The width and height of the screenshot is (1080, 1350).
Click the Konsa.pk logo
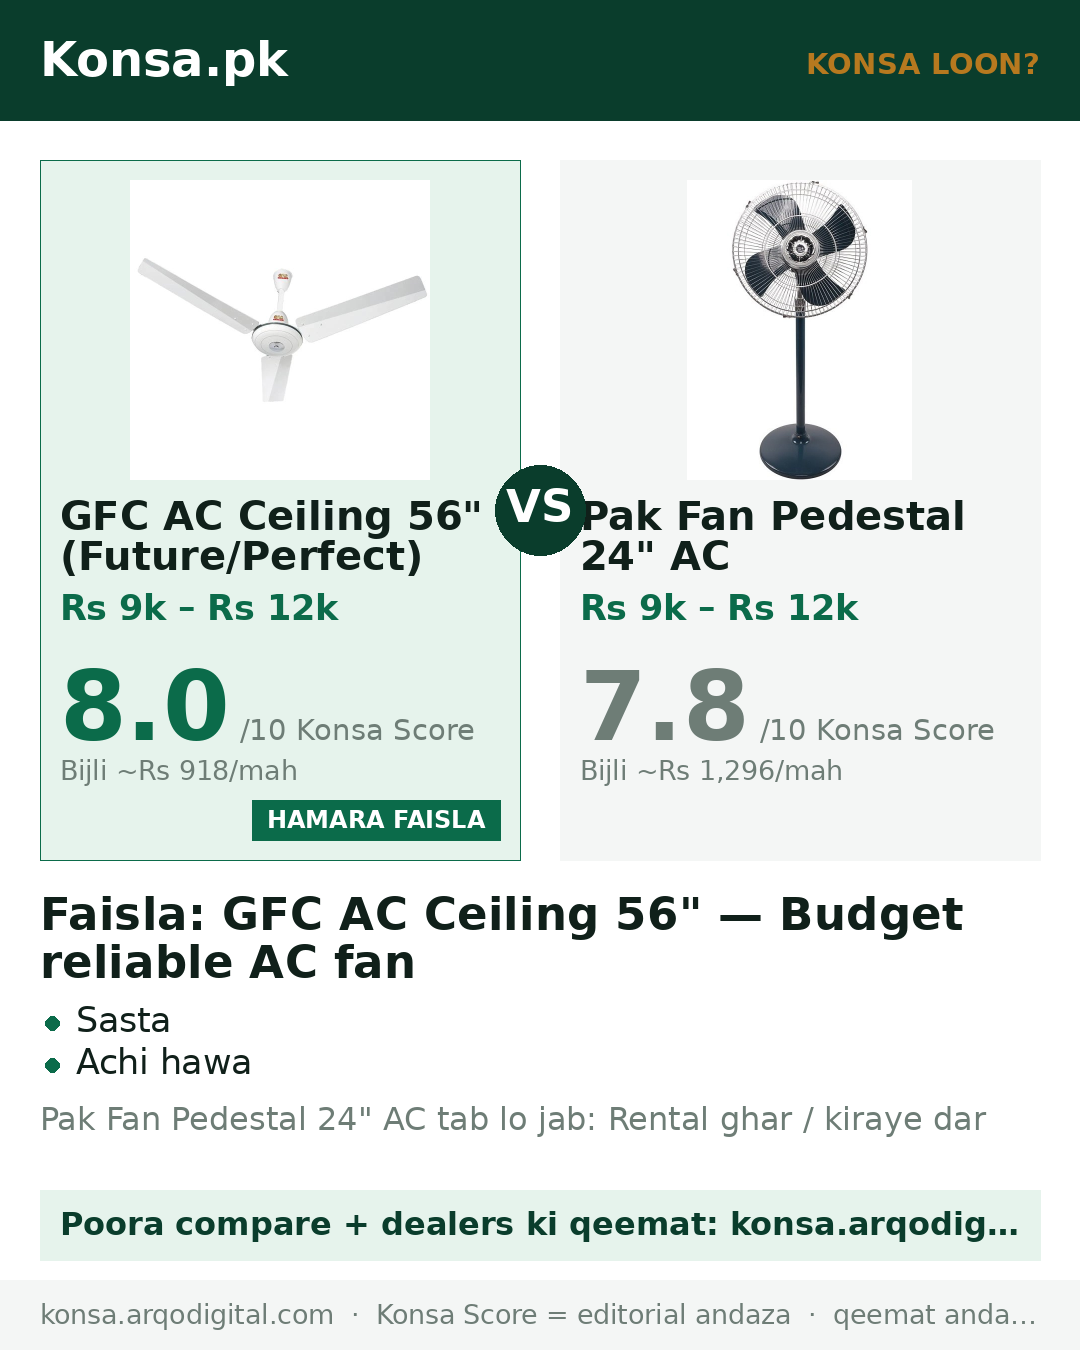pos(164,60)
